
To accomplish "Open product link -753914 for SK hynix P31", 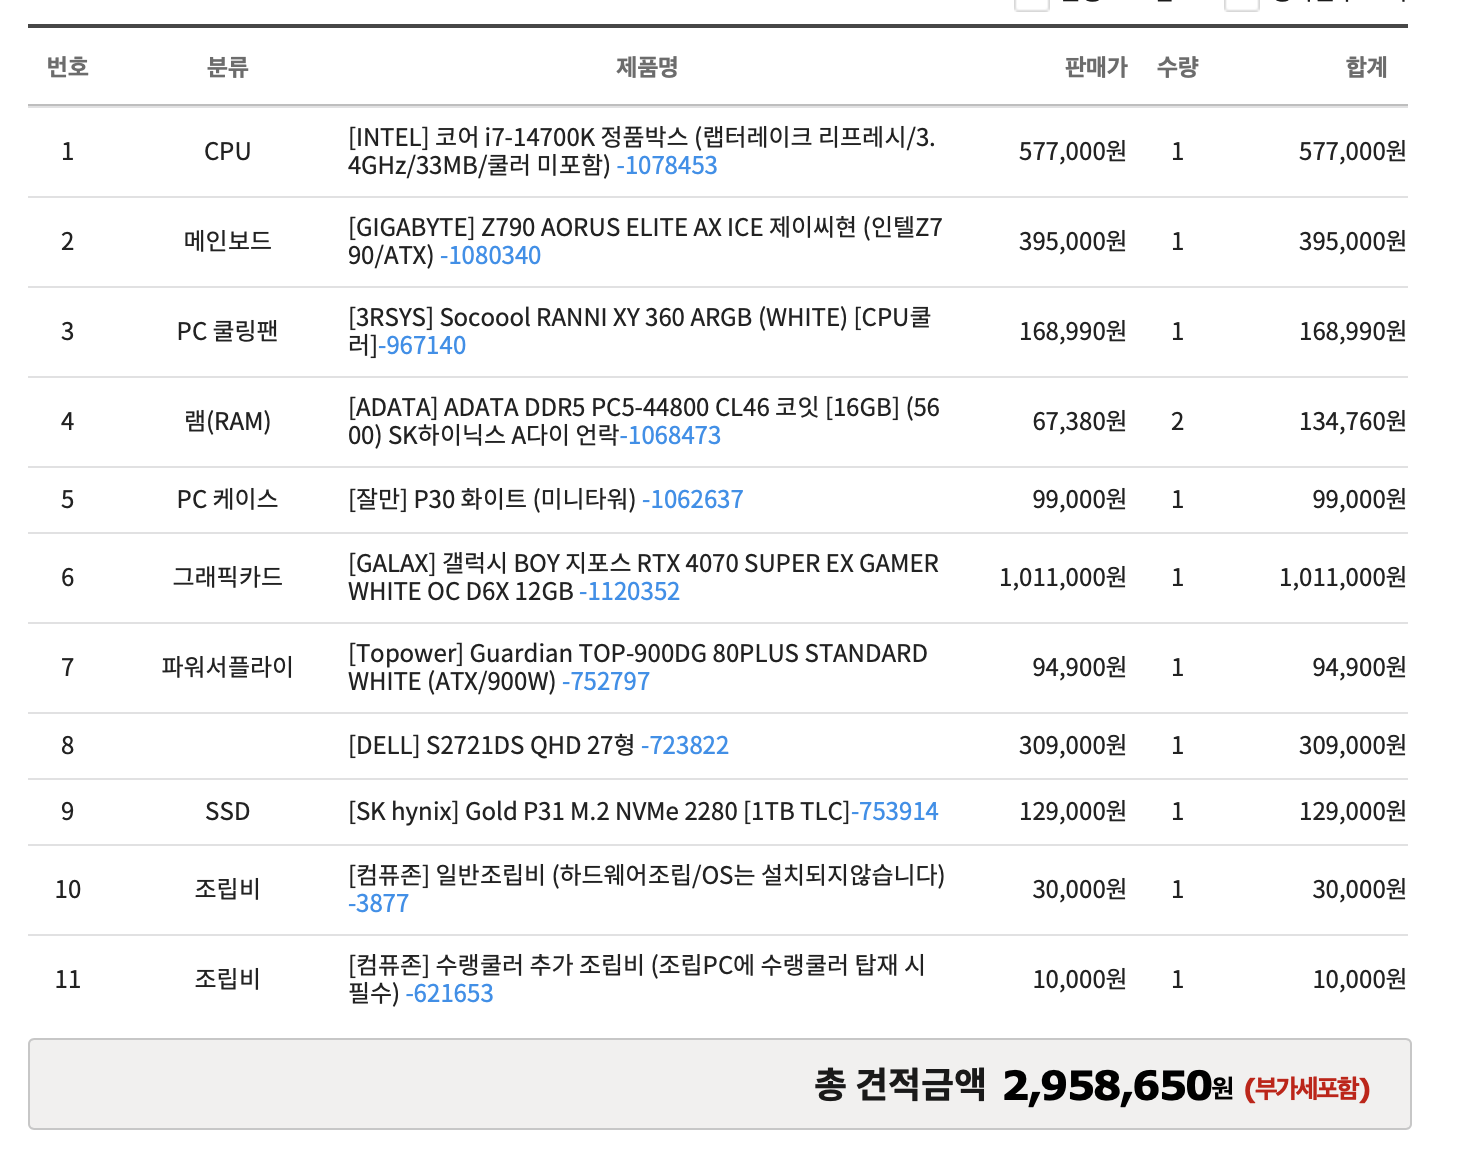I will pyautogui.click(x=895, y=812).
